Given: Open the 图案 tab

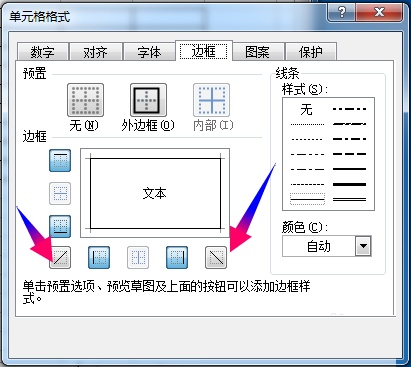Looking at the screenshot, I should pos(257,52).
